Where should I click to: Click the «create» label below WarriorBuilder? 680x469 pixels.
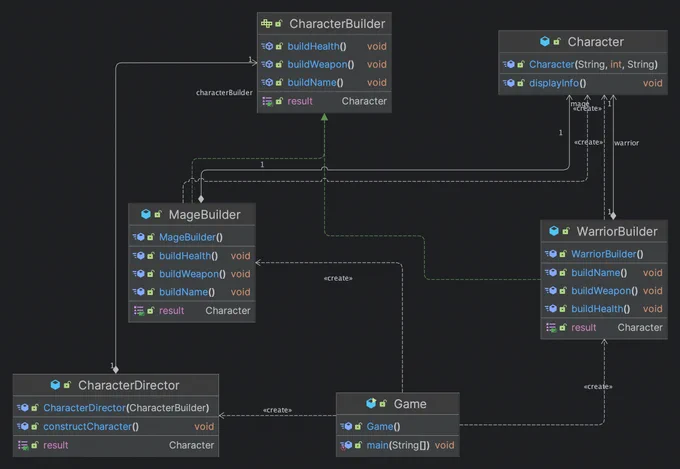(598, 387)
